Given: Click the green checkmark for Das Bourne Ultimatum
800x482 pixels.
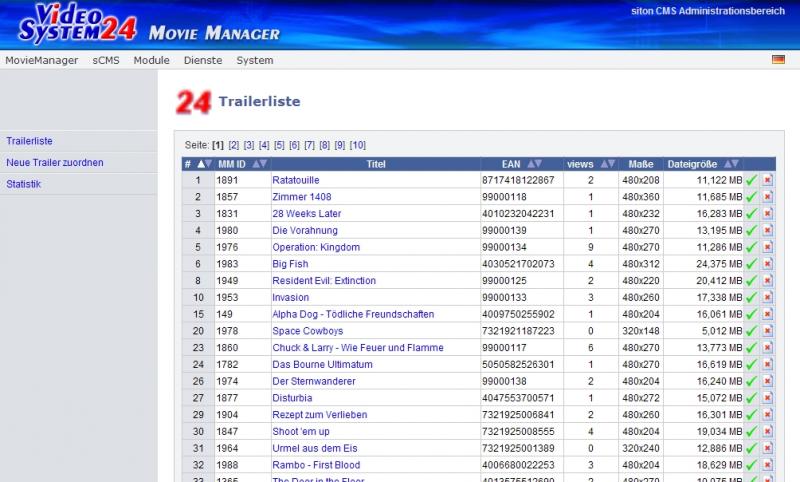Looking at the screenshot, I should (x=752, y=365).
